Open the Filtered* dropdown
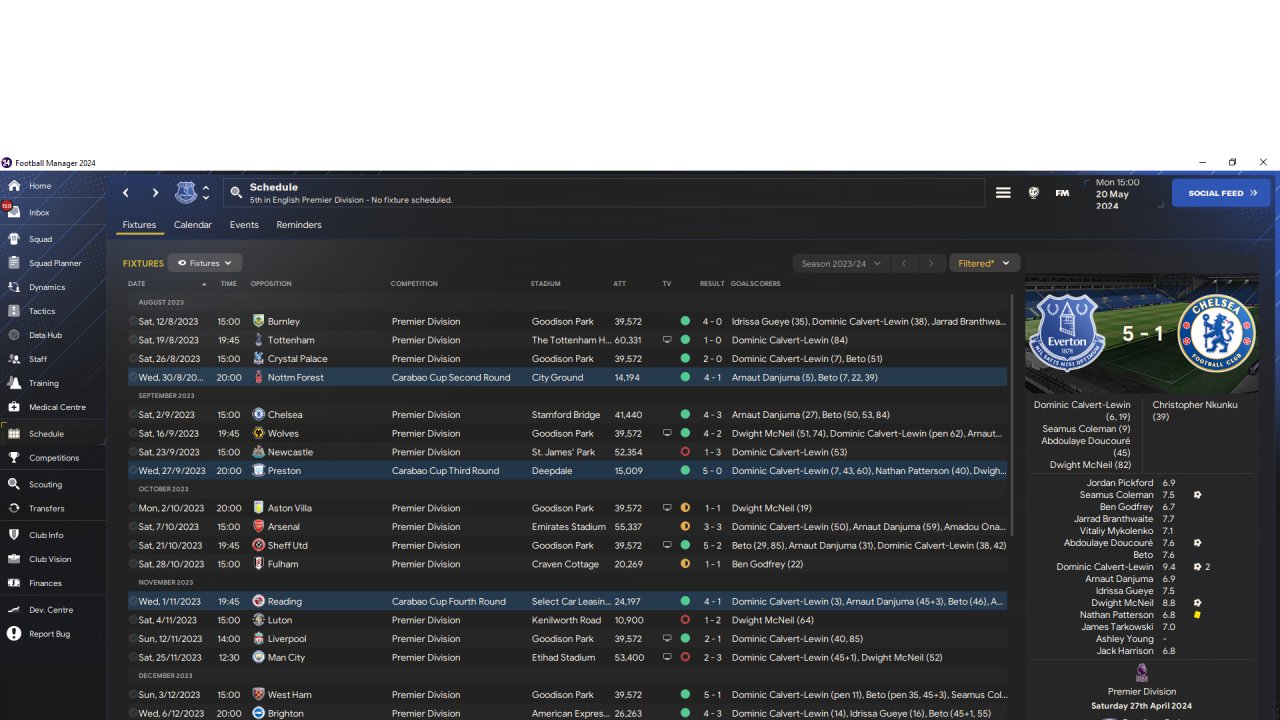This screenshot has height=720, width=1280. click(x=984, y=263)
